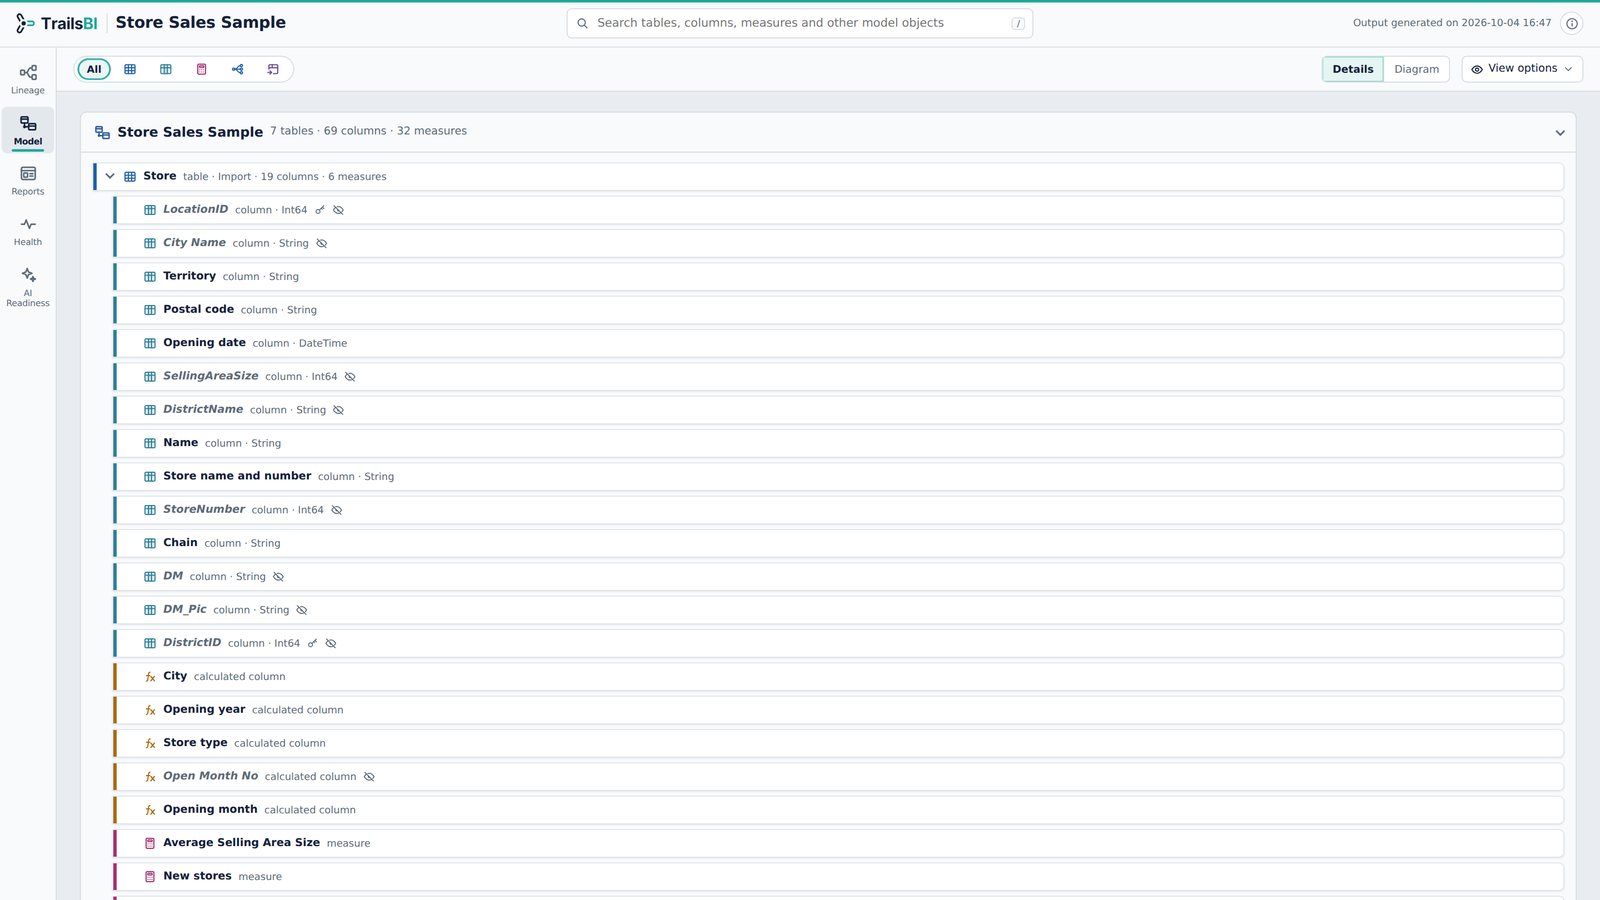Click the Store table grid icon

pyautogui.click(x=130, y=177)
